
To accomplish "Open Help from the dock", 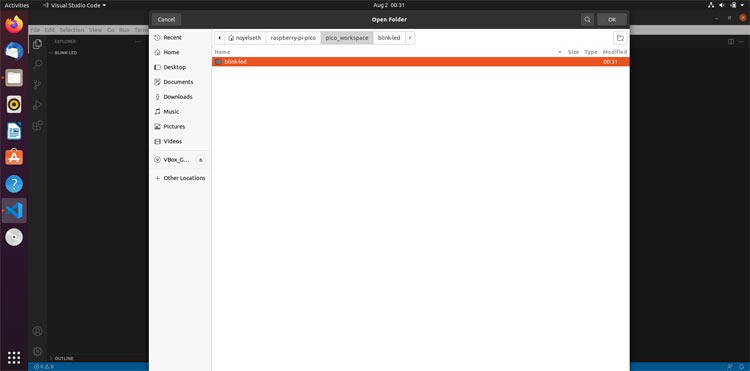I will click(x=14, y=184).
